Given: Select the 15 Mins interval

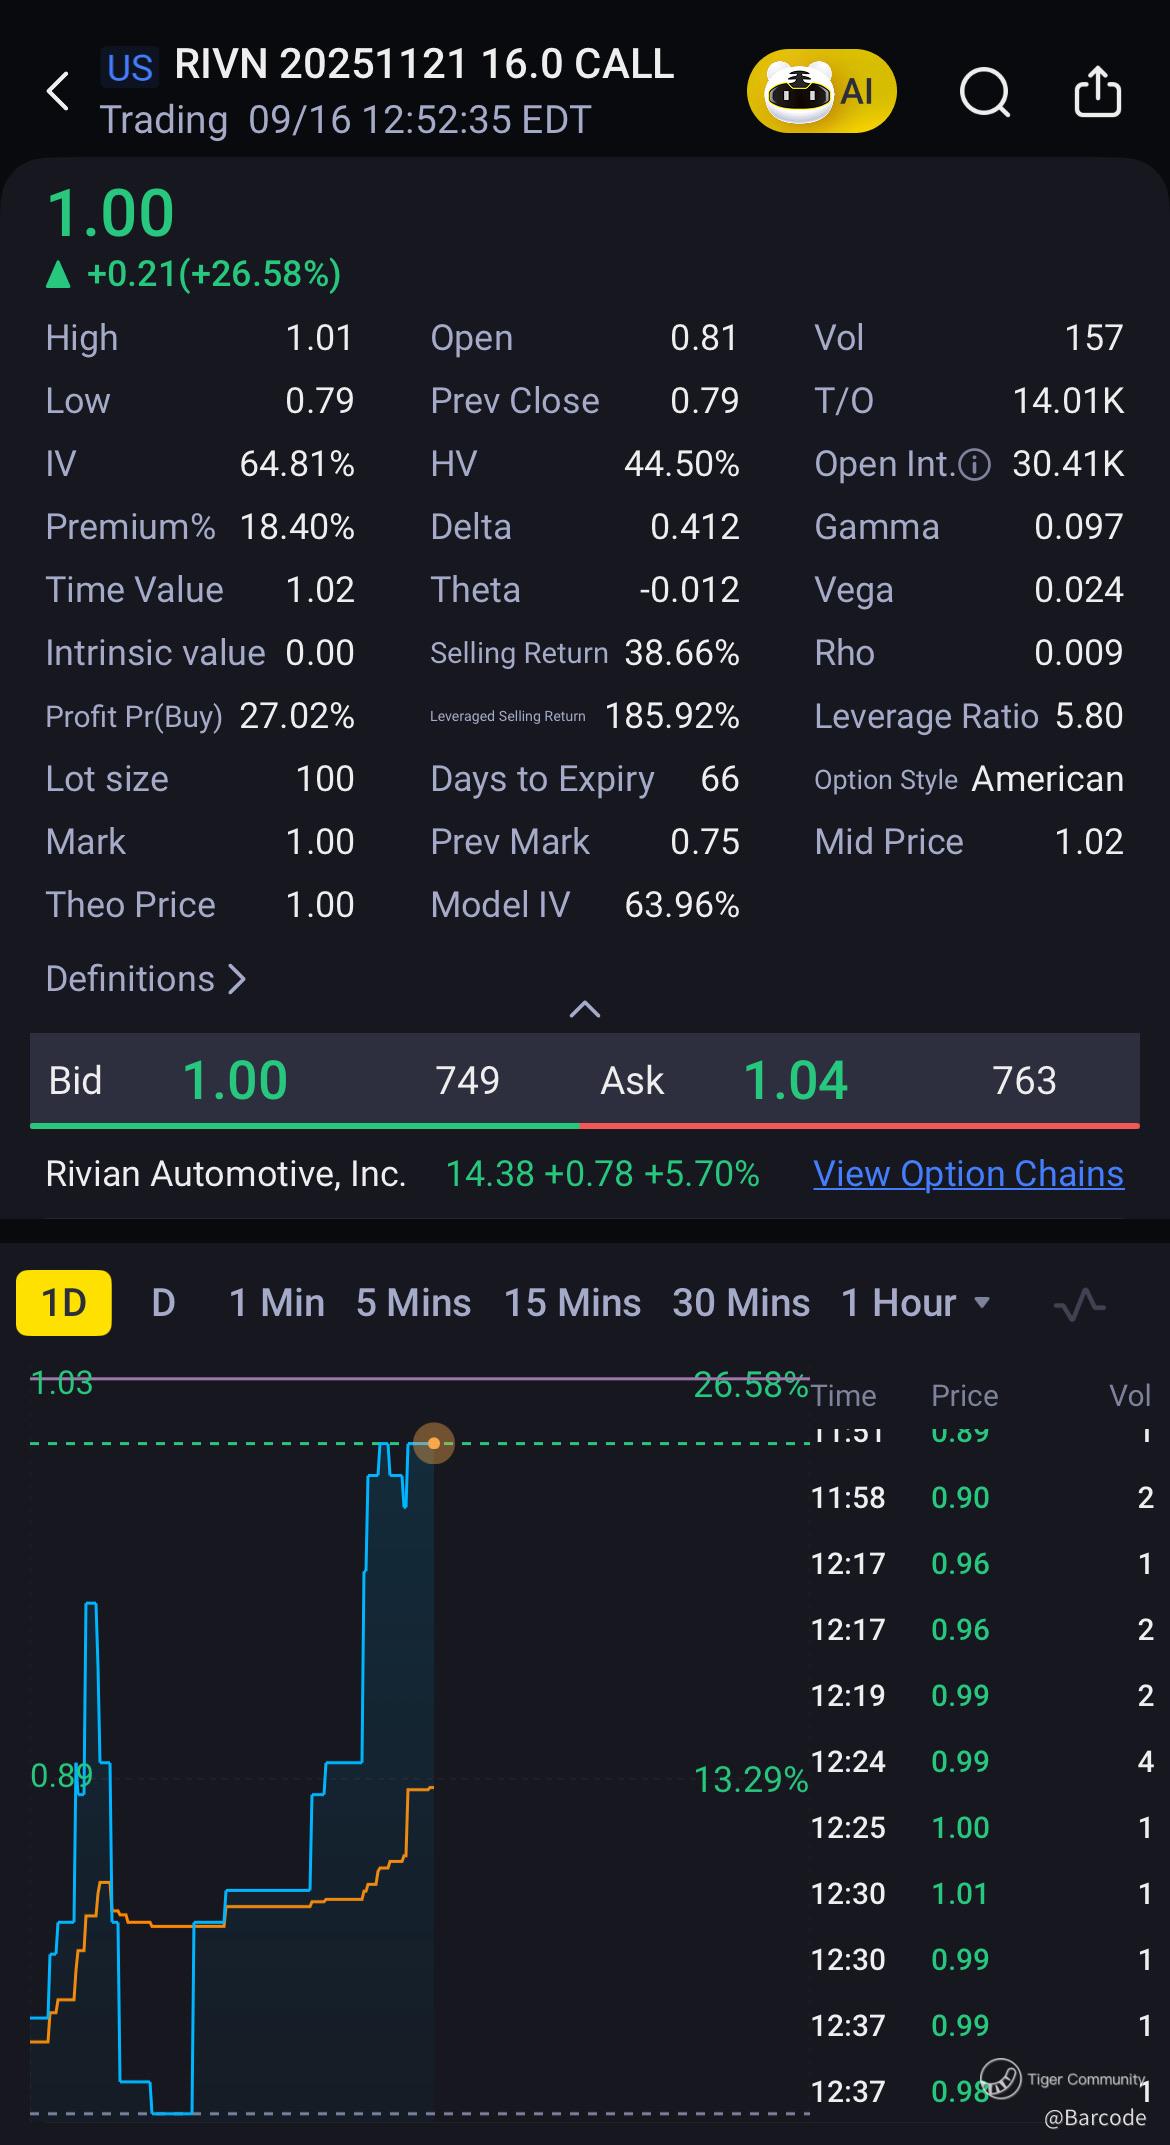Looking at the screenshot, I should (572, 1303).
